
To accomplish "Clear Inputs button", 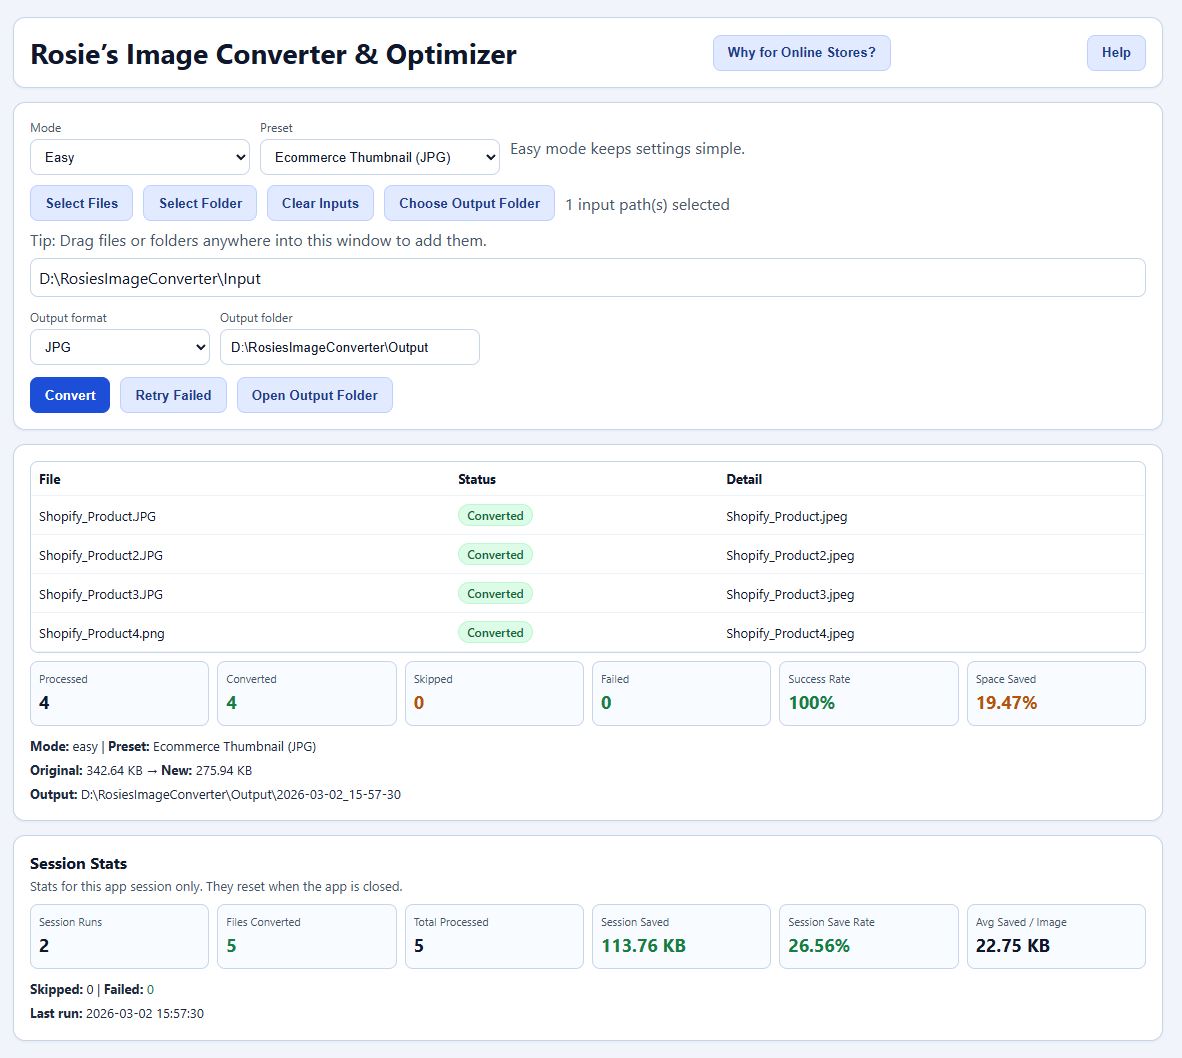I will [320, 203].
